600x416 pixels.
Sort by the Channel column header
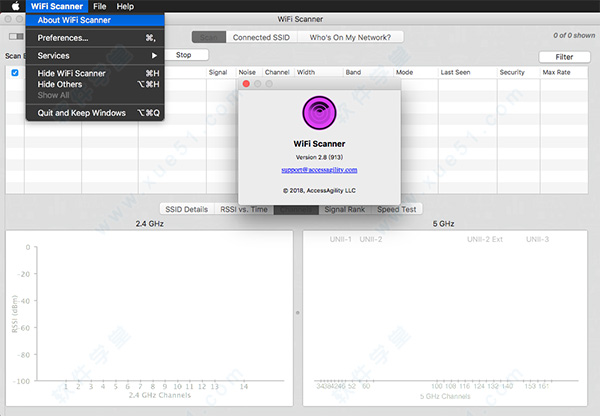pyautogui.click(x=277, y=72)
